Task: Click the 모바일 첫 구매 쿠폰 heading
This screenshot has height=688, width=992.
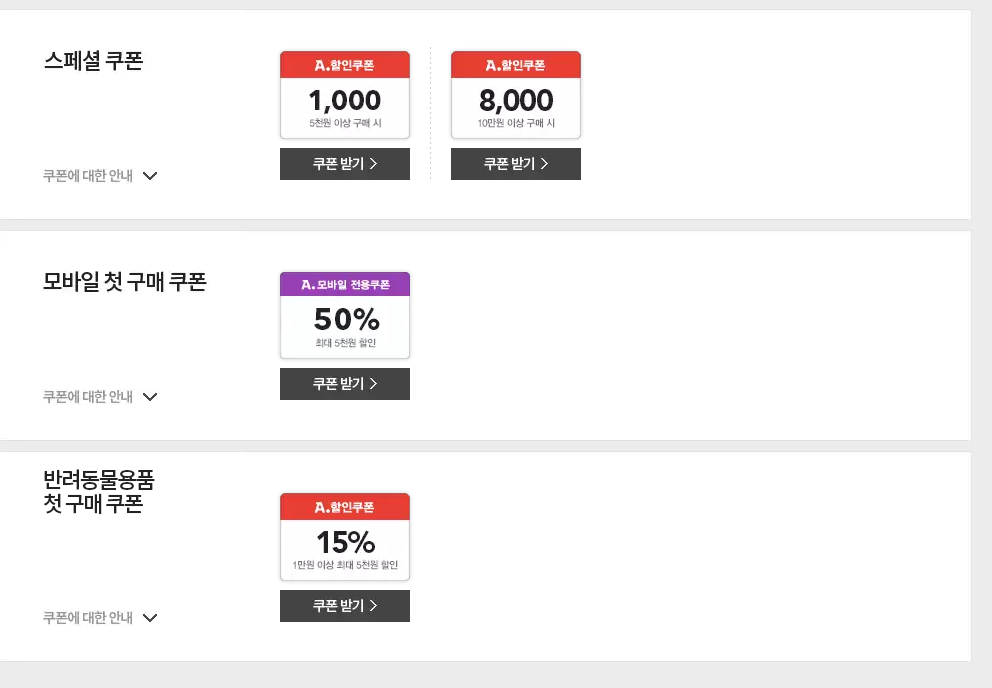Action: pyautogui.click(x=125, y=282)
